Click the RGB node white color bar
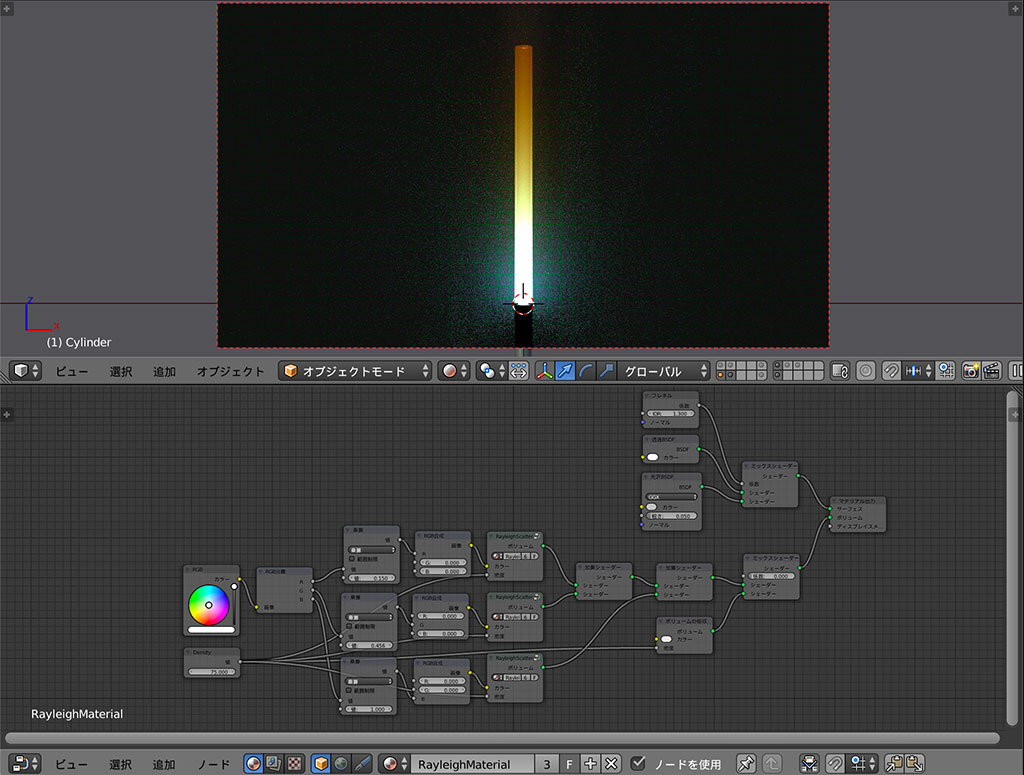 [211, 630]
